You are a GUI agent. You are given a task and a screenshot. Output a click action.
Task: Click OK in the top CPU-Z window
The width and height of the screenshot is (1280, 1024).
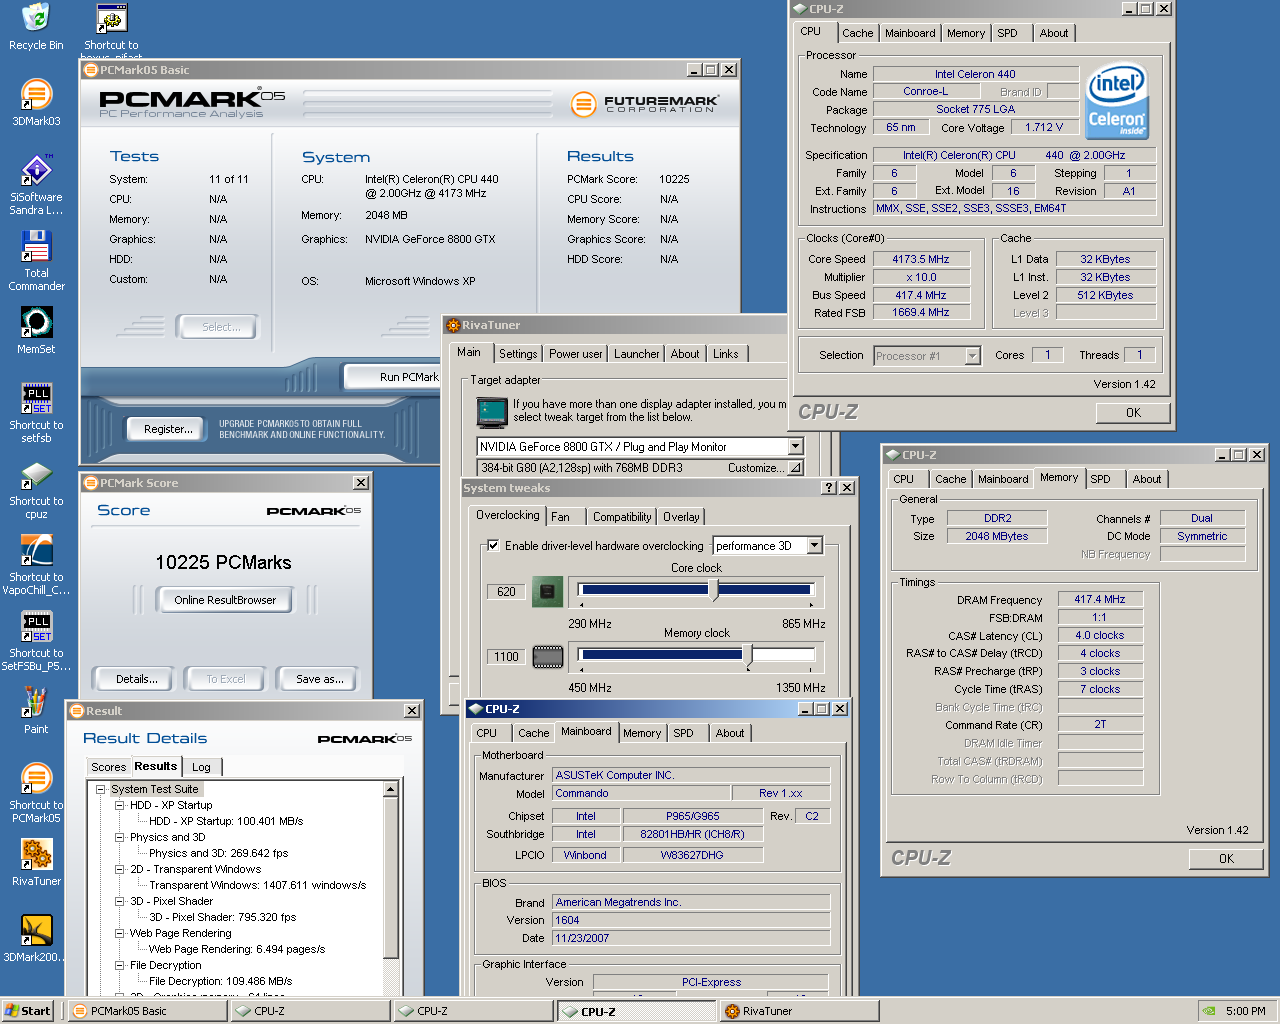tap(1133, 413)
